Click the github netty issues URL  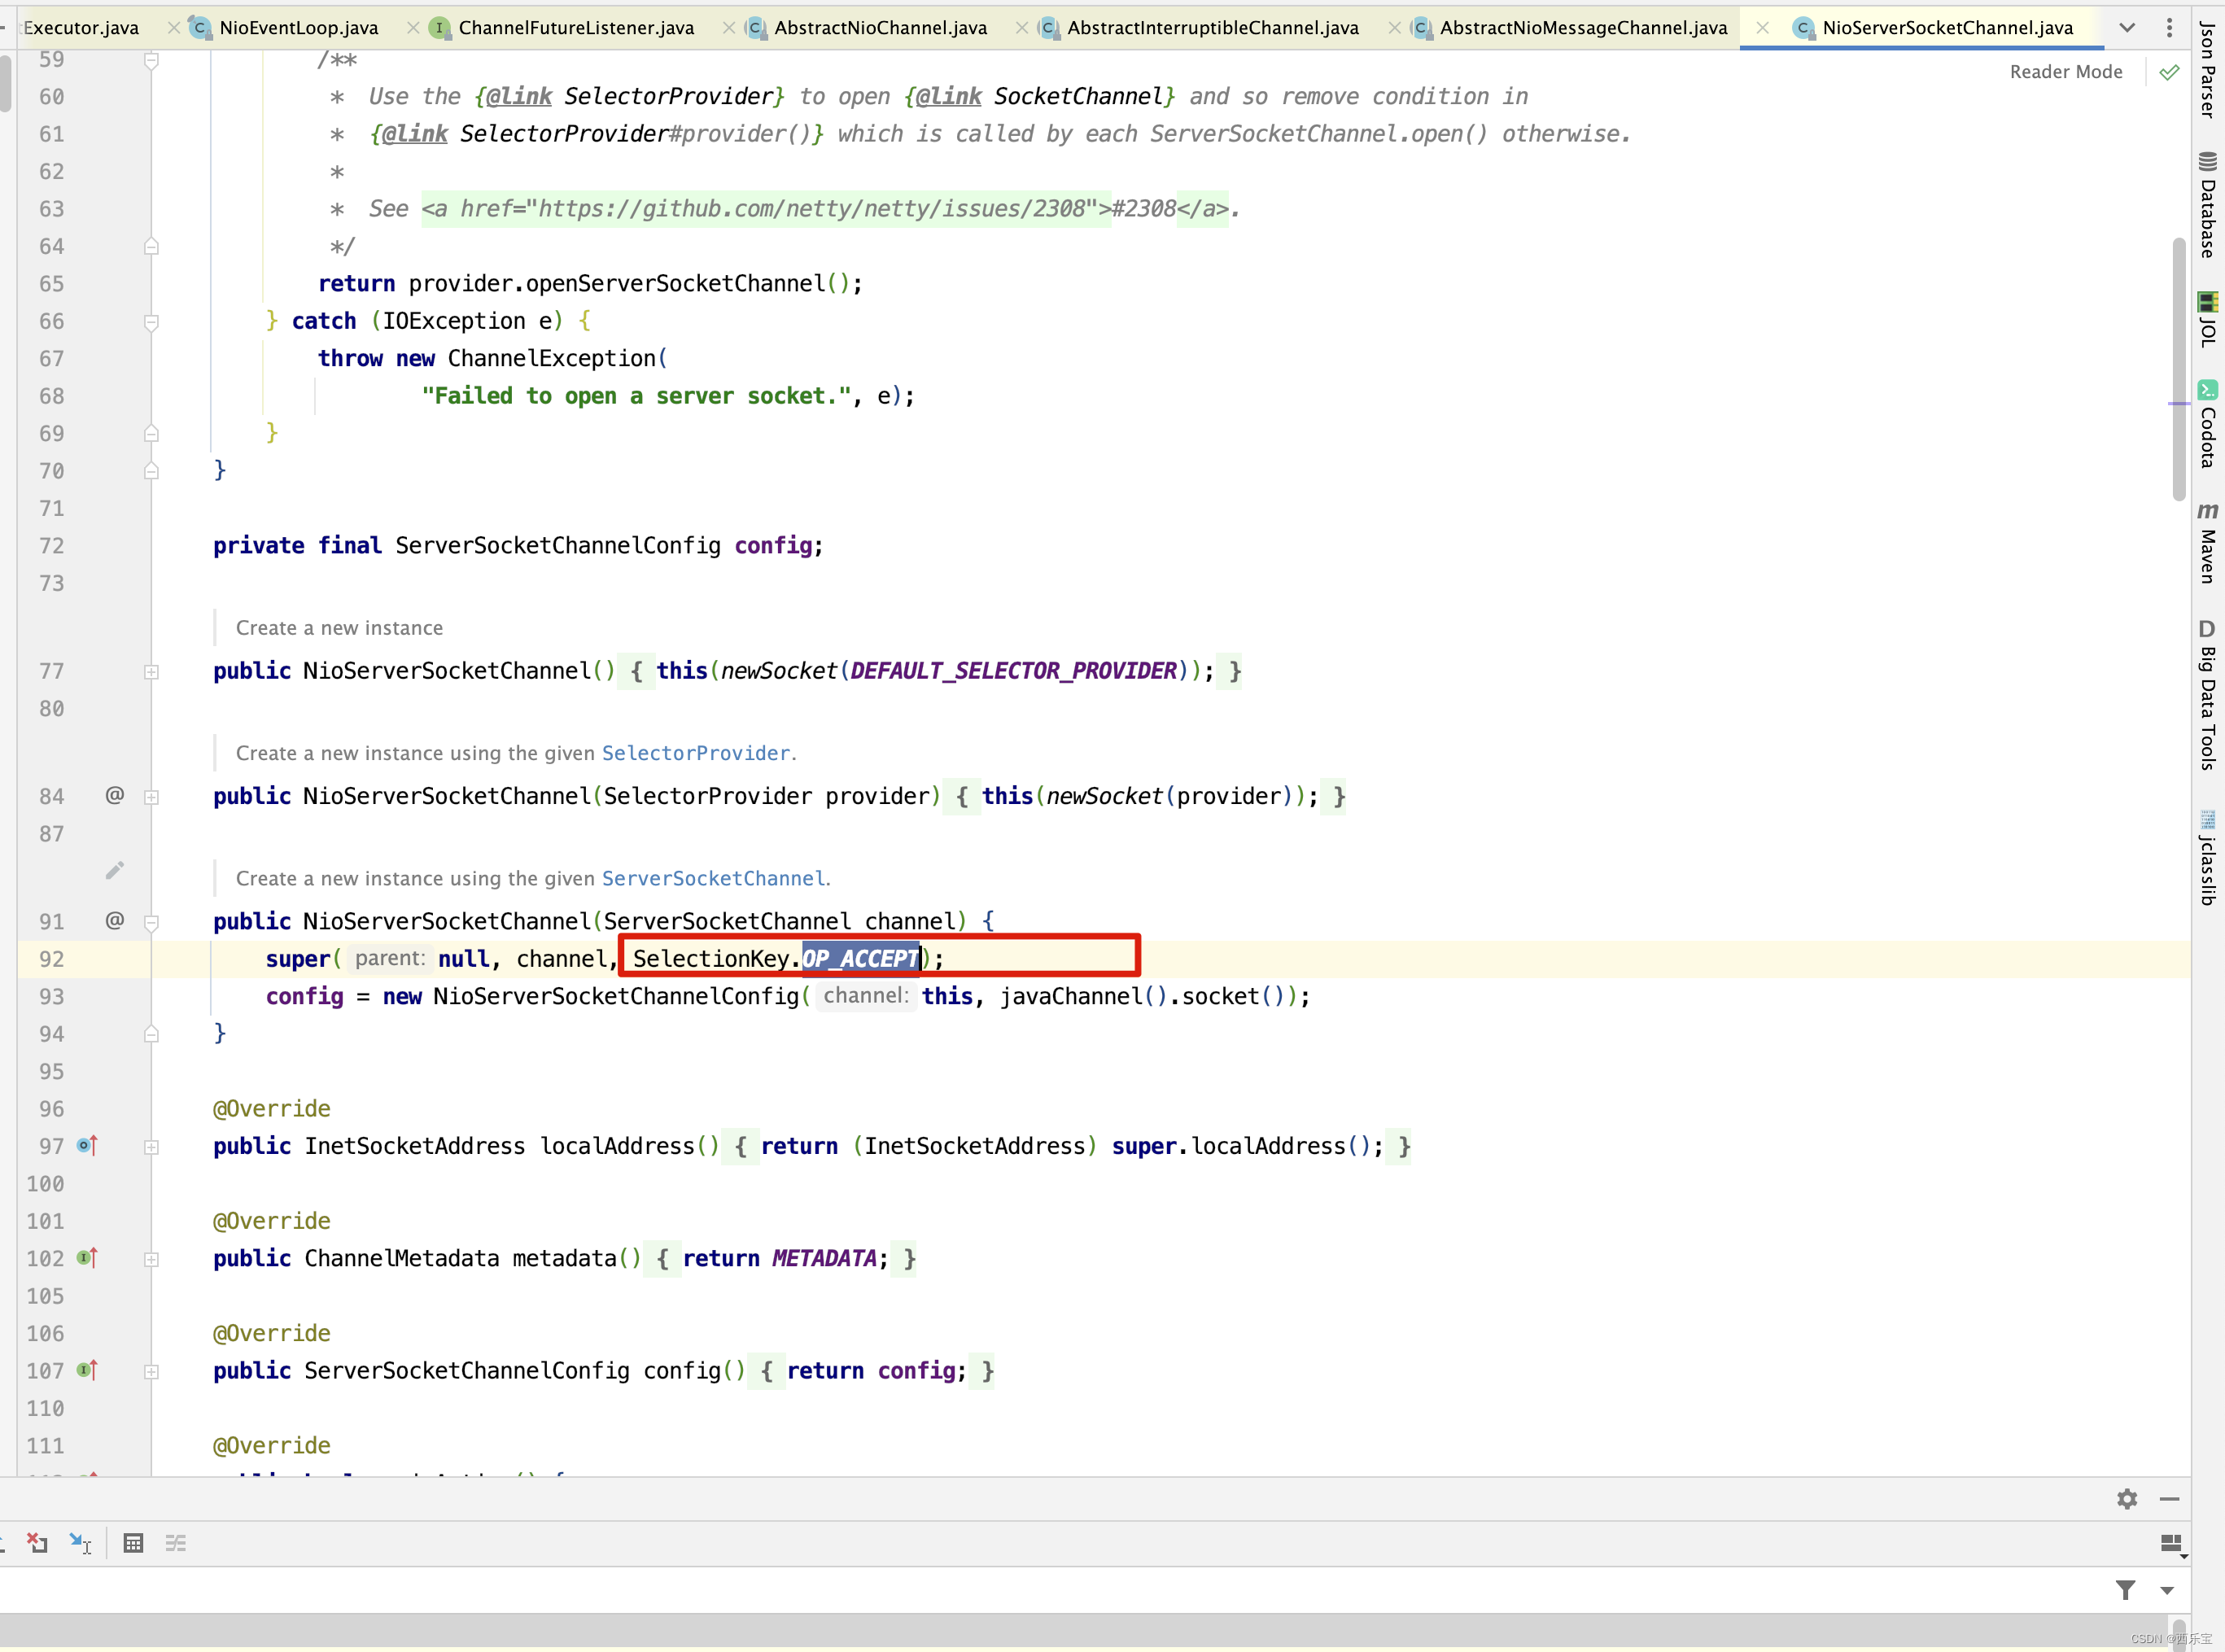click(x=812, y=209)
